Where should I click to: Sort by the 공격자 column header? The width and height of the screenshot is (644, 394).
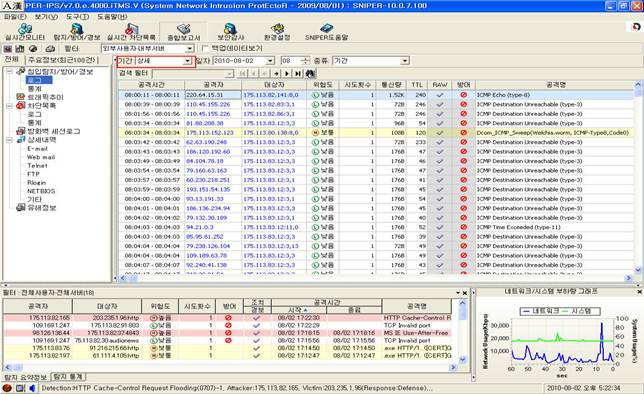213,85
